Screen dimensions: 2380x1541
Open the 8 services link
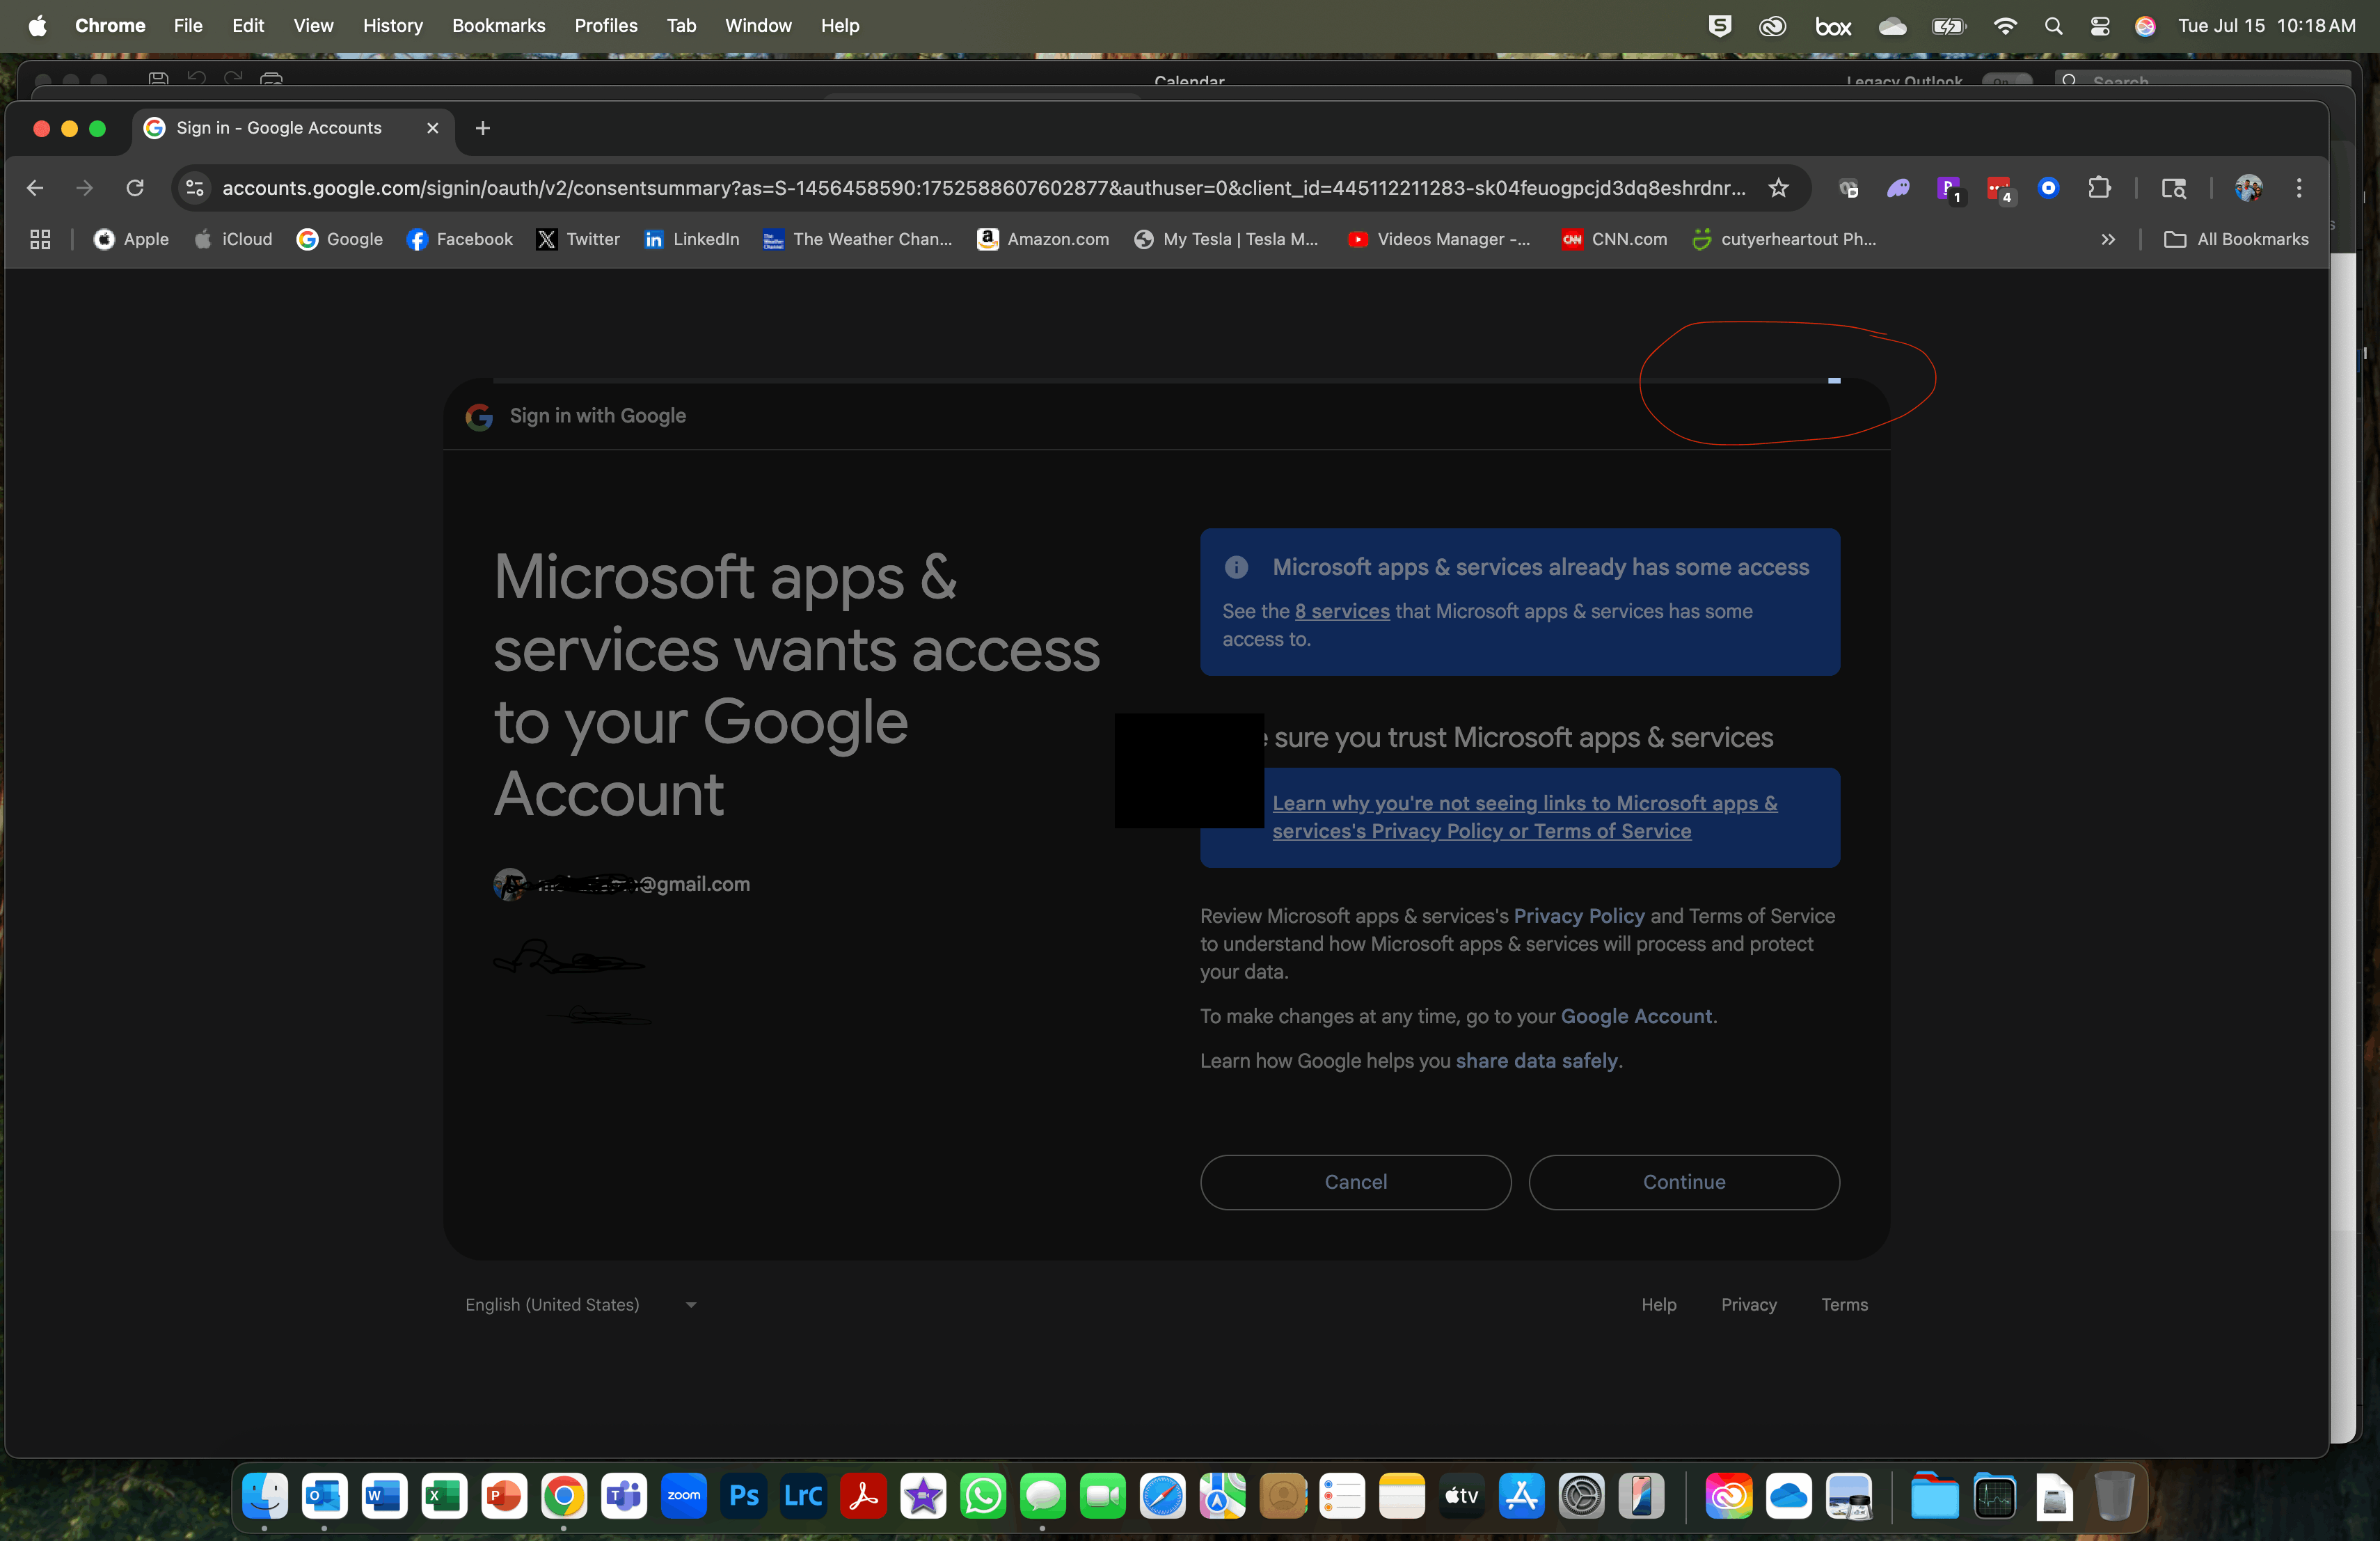pos(1342,611)
